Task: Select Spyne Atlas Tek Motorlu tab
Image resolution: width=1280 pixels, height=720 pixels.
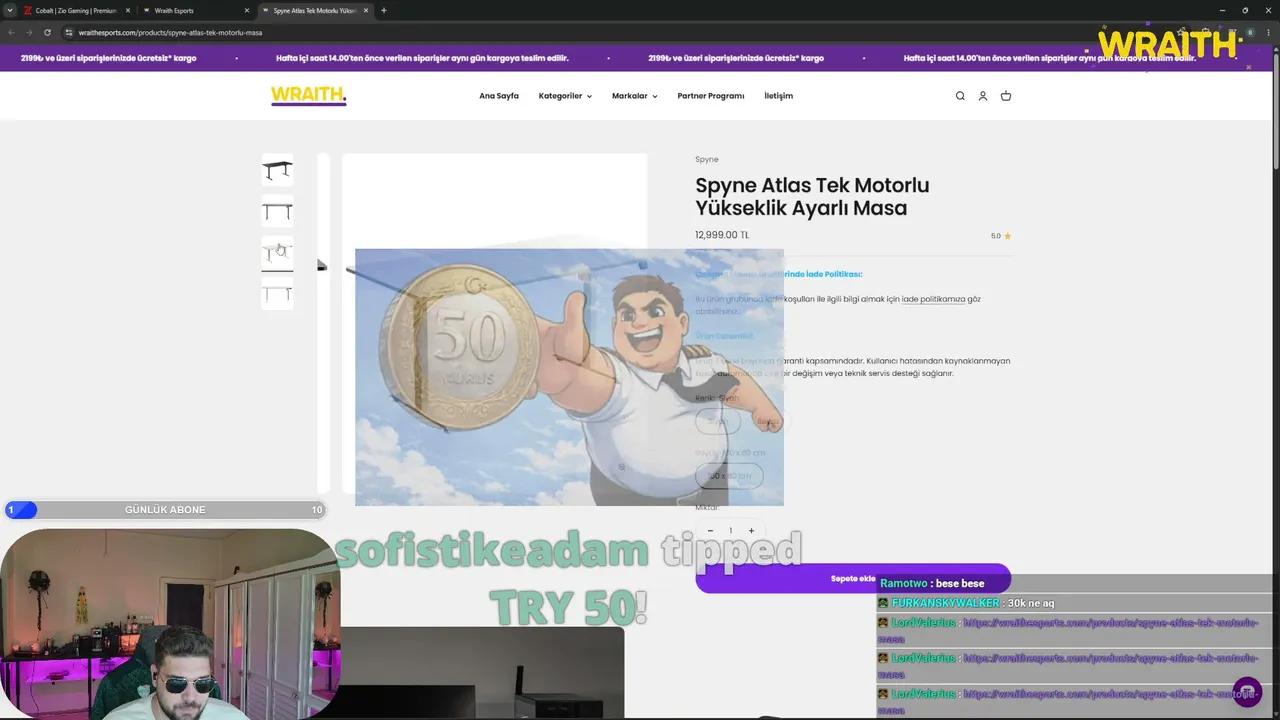Action: pos(314,10)
